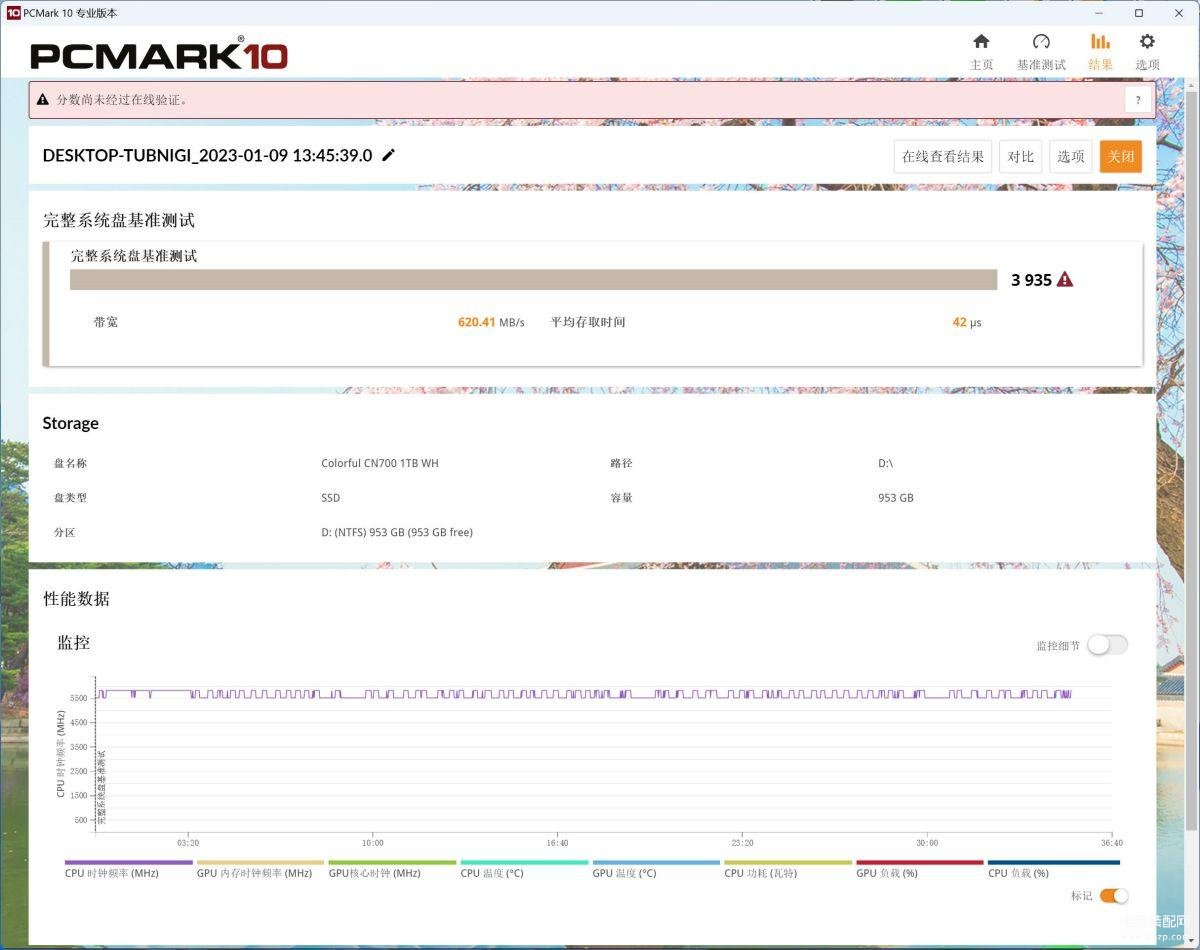This screenshot has height=950, width=1200.
Task: Click the 5500 tick on the CPU frequency axis
Action: (80, 697)
